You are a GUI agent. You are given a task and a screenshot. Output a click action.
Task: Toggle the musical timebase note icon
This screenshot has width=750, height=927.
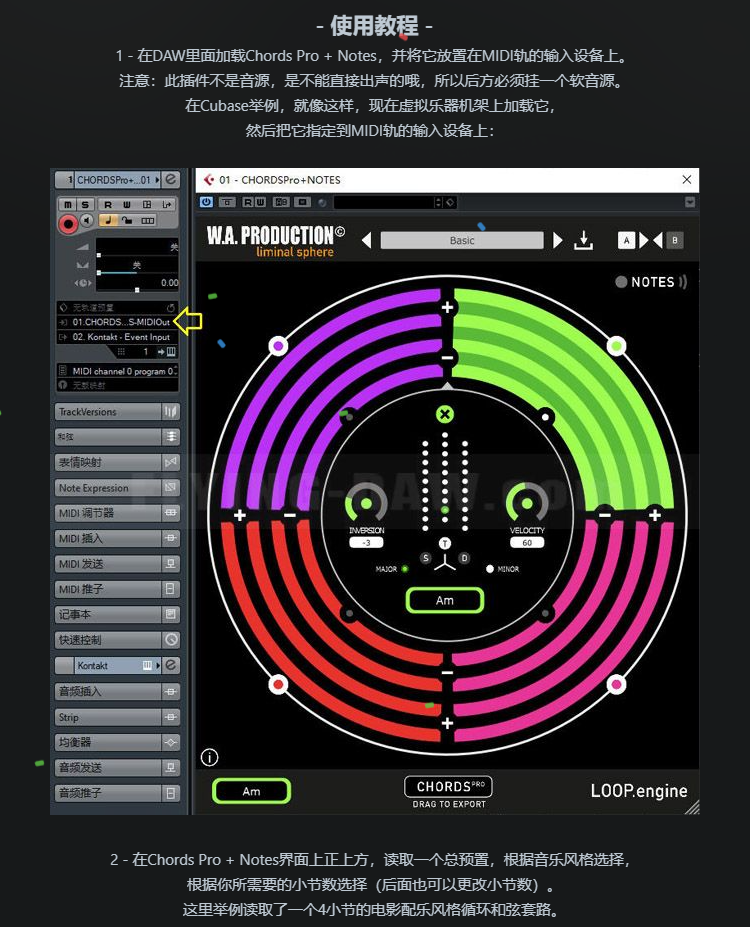[x=108, y=221]
